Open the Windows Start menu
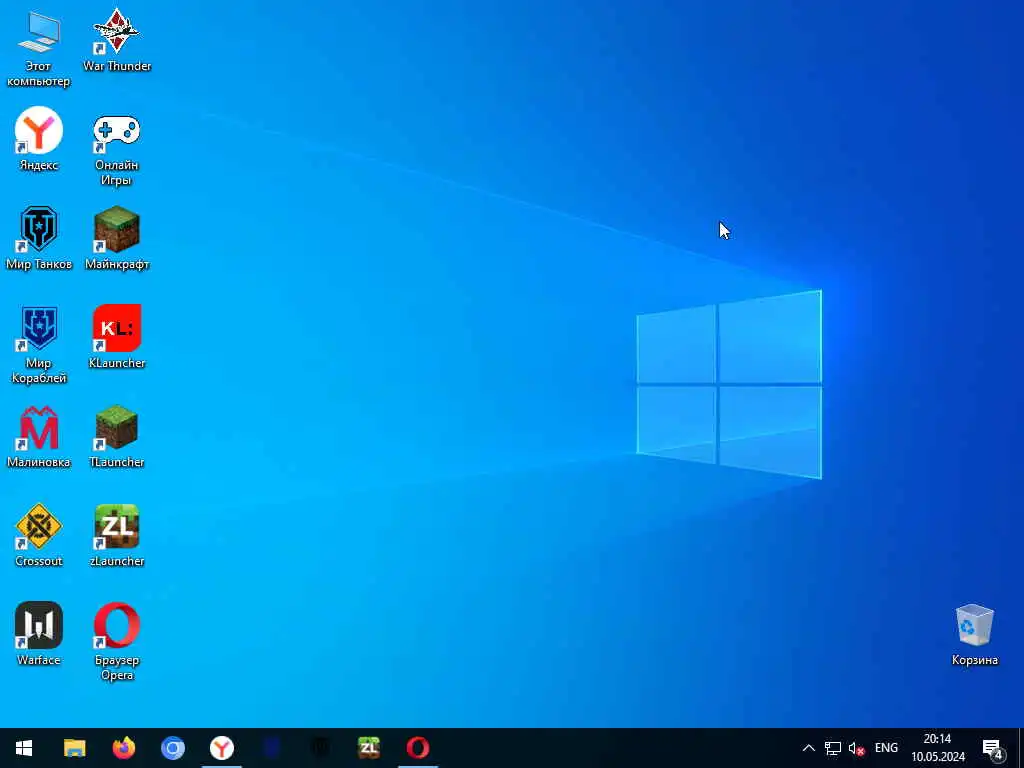1024x768 pixels. click(24, 748)
